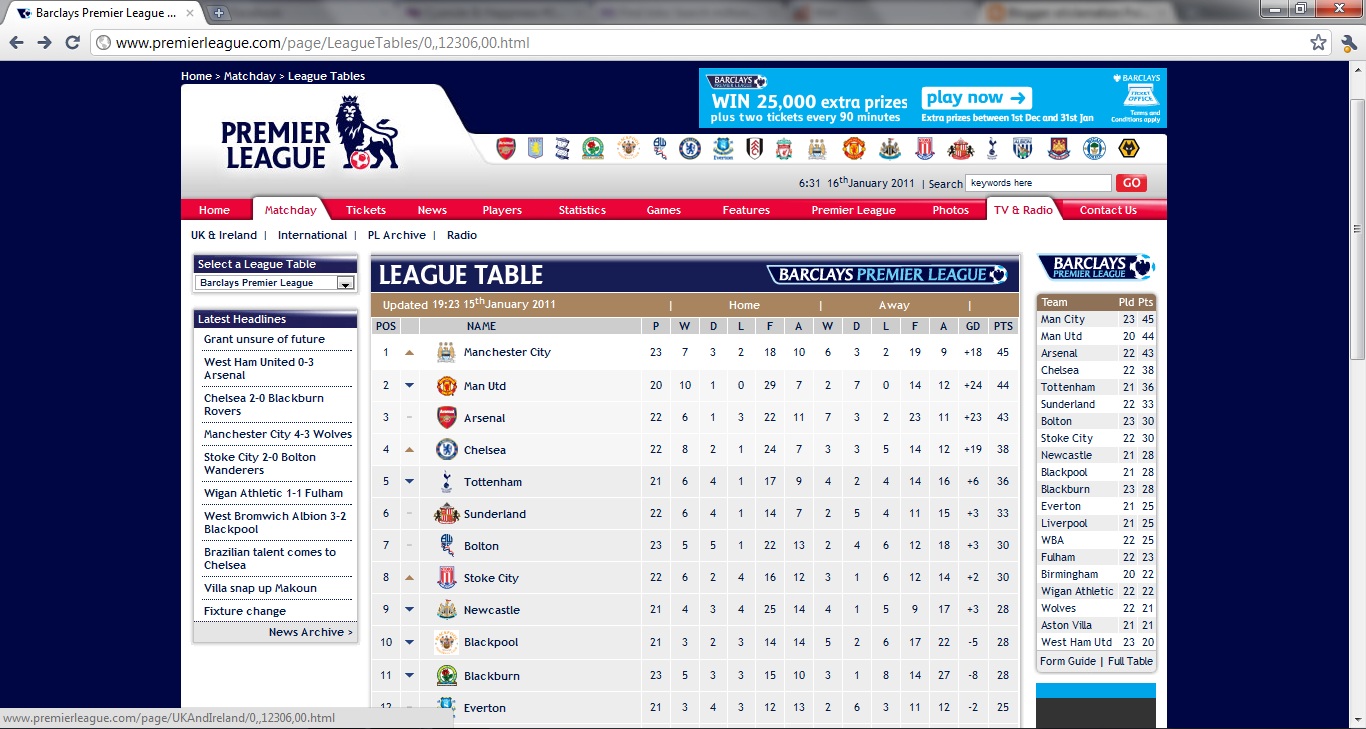Click the Barclays Premier League sidebar logo
The width and height of the screenshot is (1366, 729).
[1096, 267]
